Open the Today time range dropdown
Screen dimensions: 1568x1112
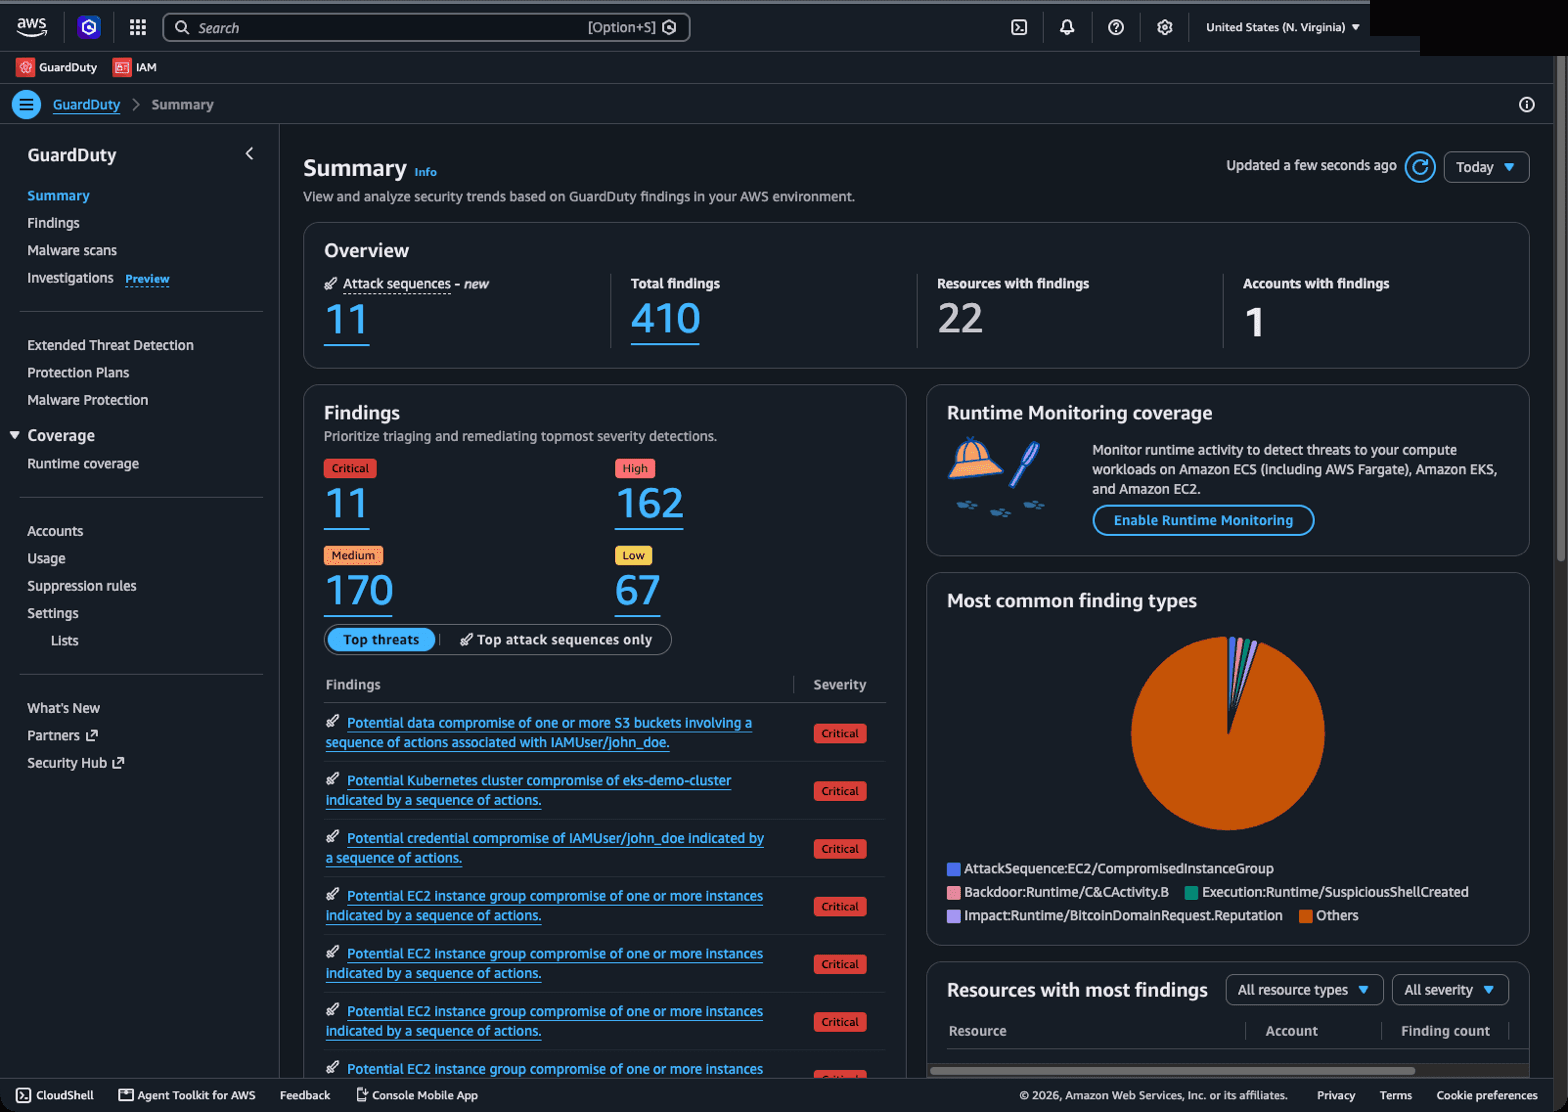pos(1486,167)
